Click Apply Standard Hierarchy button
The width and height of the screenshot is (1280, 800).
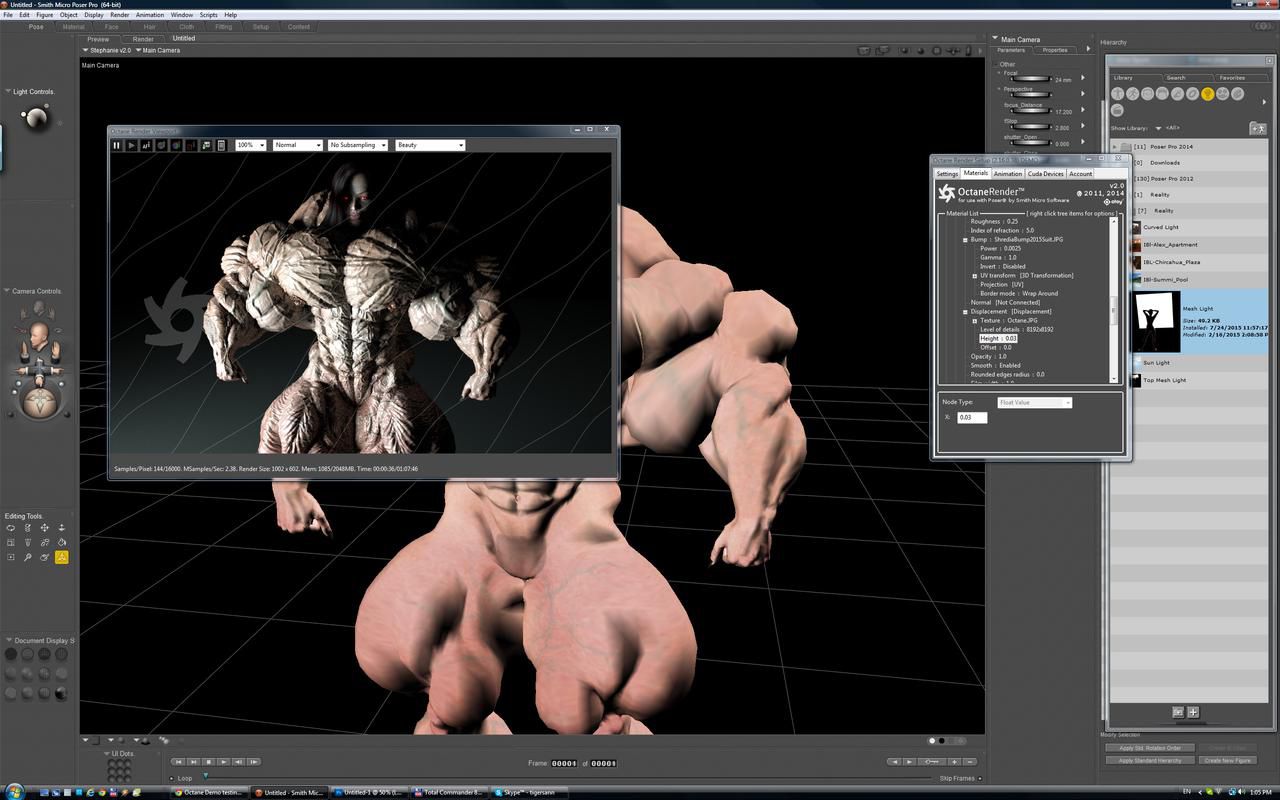click(x=1150, y=761)
